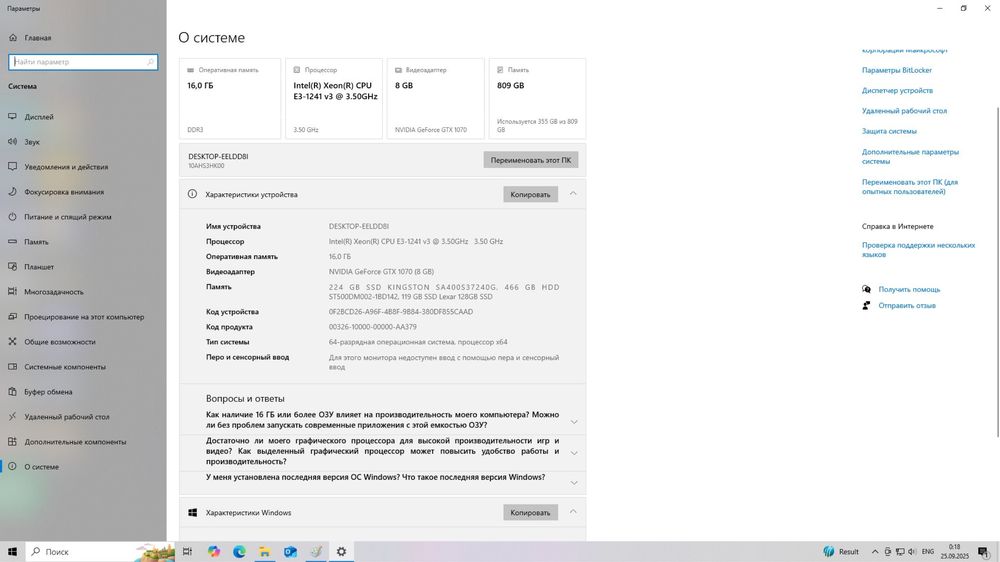Open Task View on the taskbar

coord(188,552)
